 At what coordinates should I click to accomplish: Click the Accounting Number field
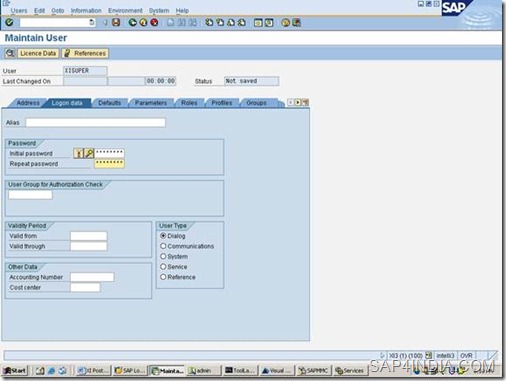92,277
